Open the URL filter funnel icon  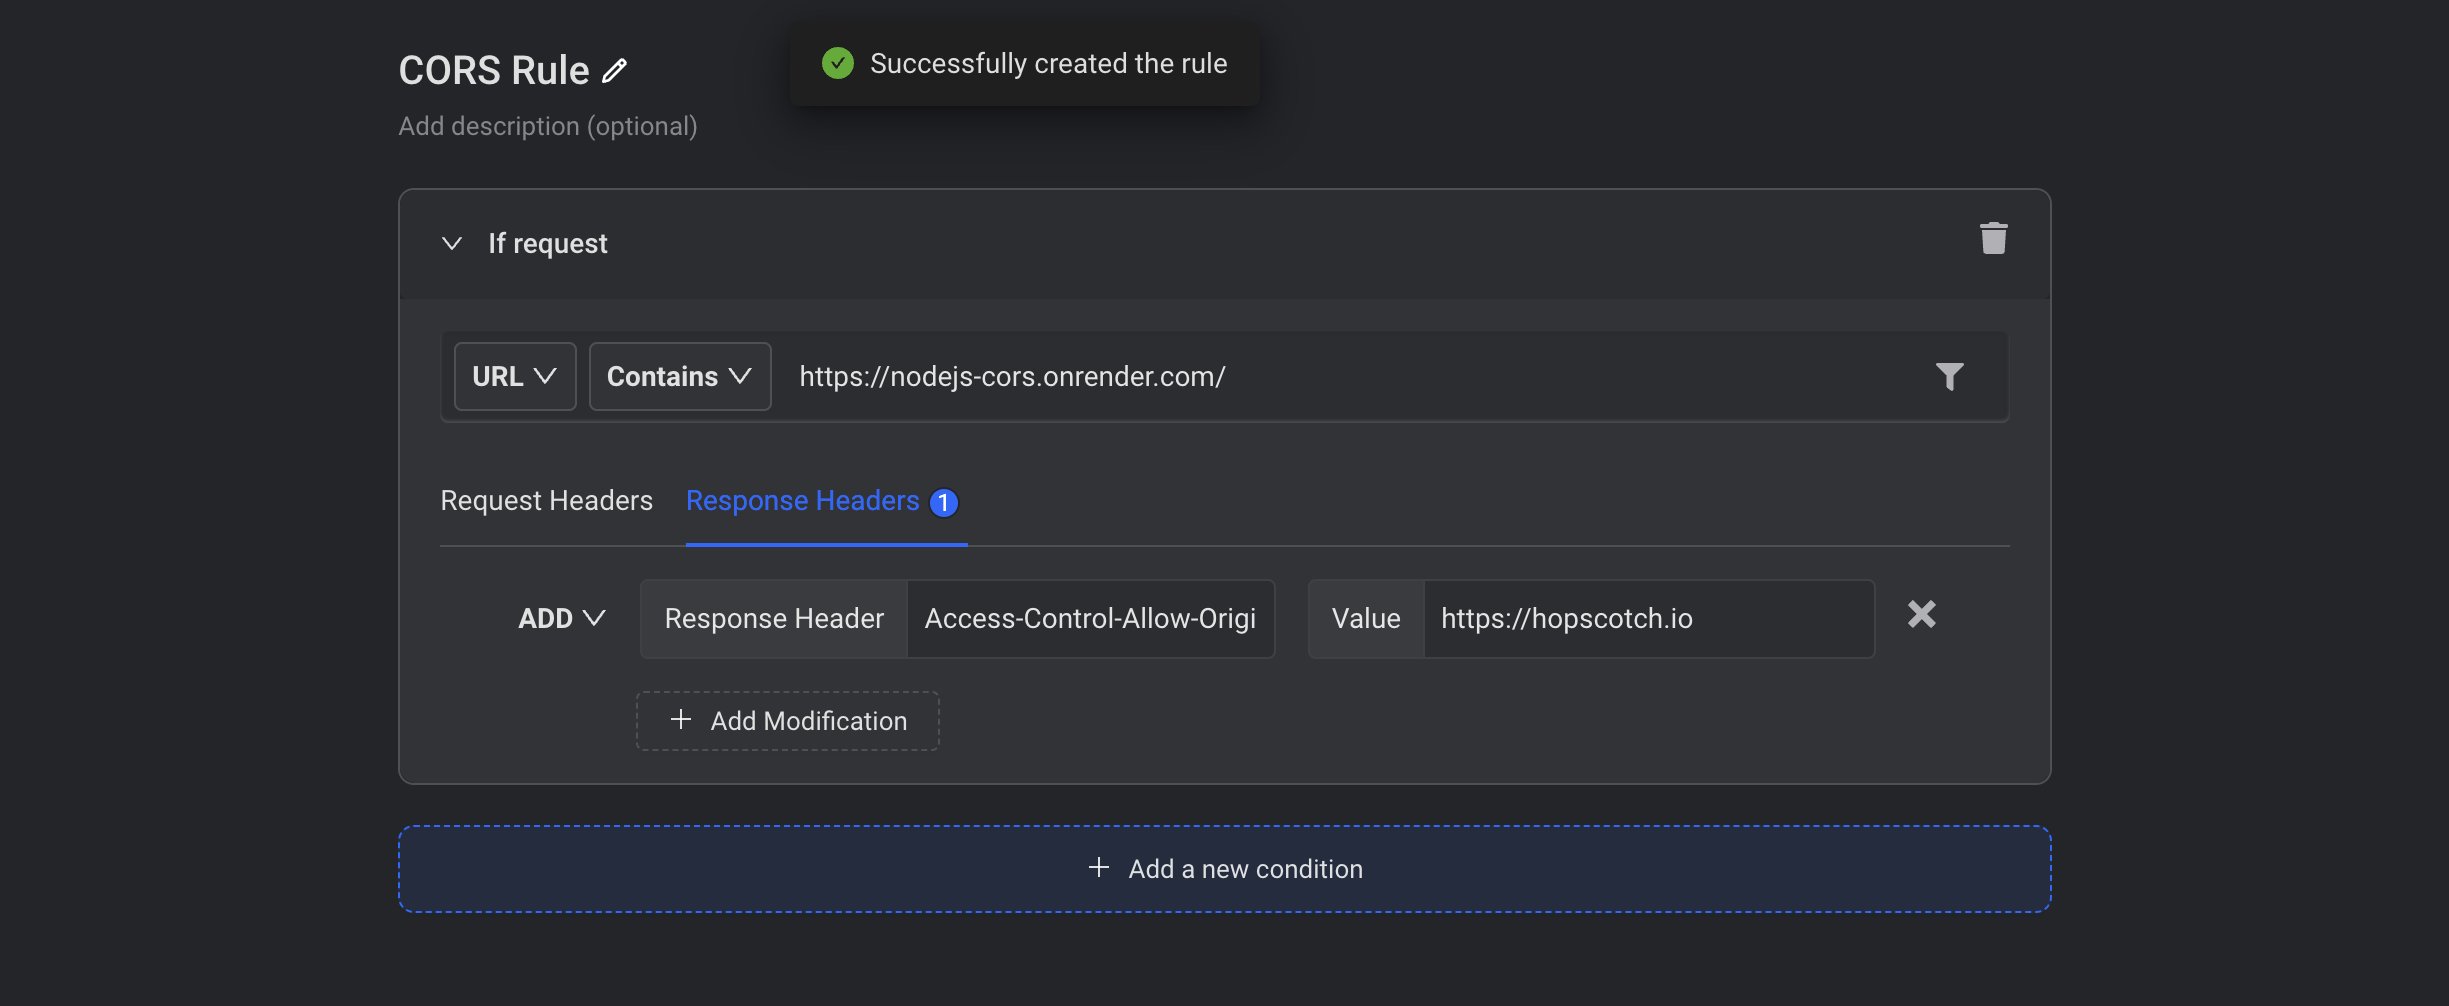coord(1949,376)
